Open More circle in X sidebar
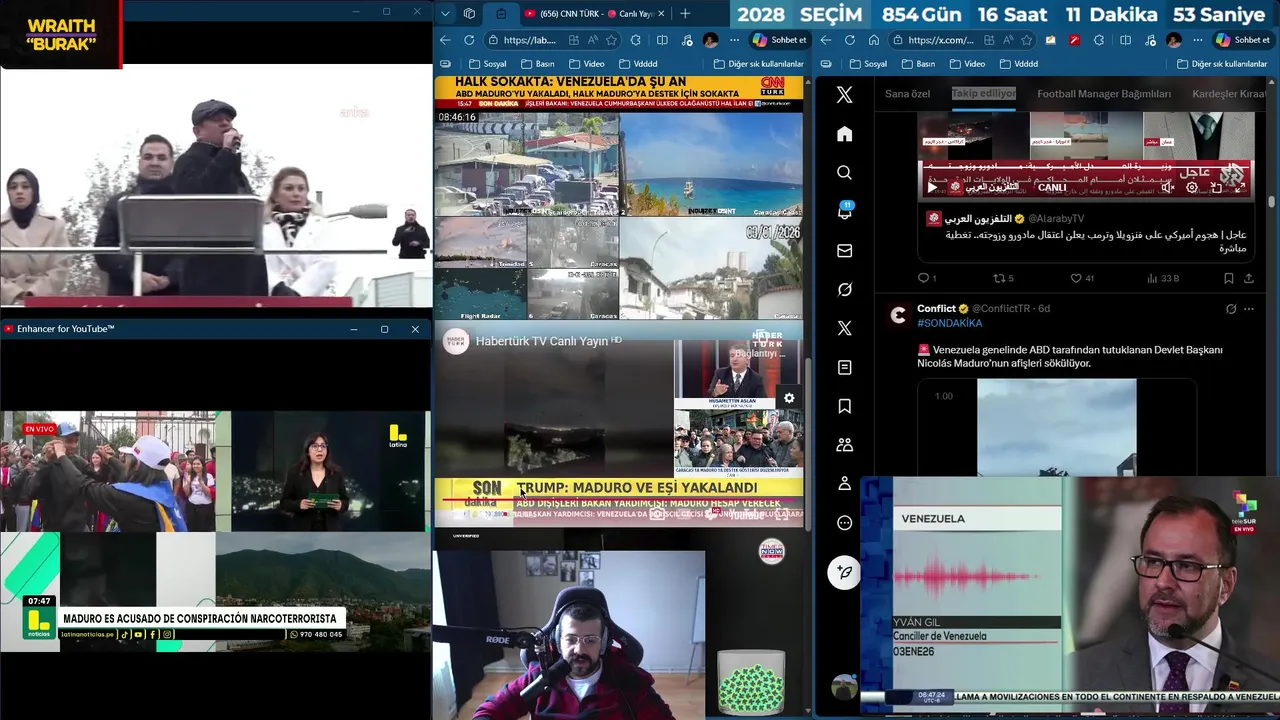 pyautogui.click(x=844, y=523)
